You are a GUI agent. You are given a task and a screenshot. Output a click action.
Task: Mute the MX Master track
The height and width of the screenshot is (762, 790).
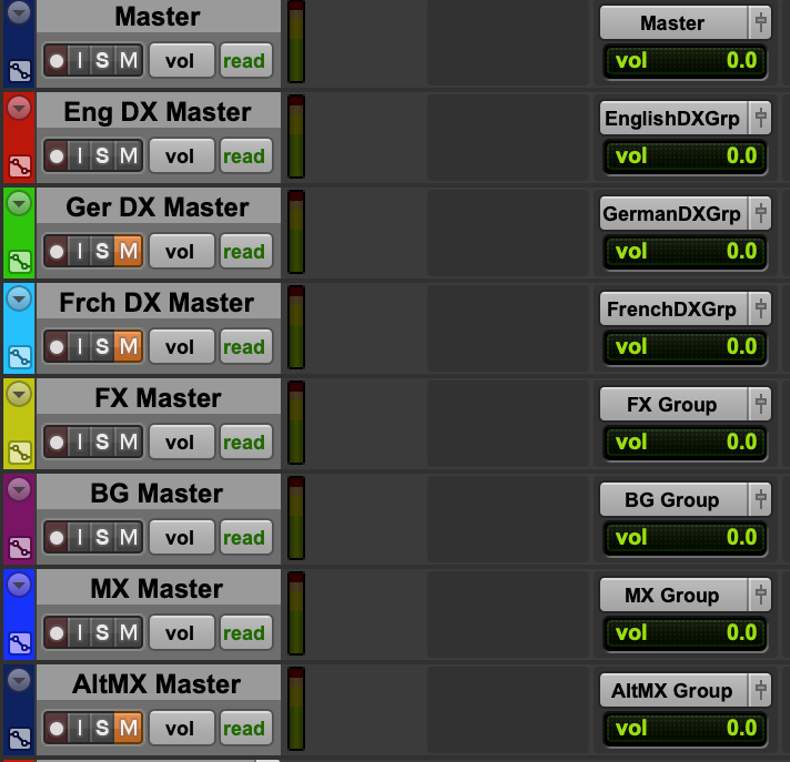click(128, 632)
